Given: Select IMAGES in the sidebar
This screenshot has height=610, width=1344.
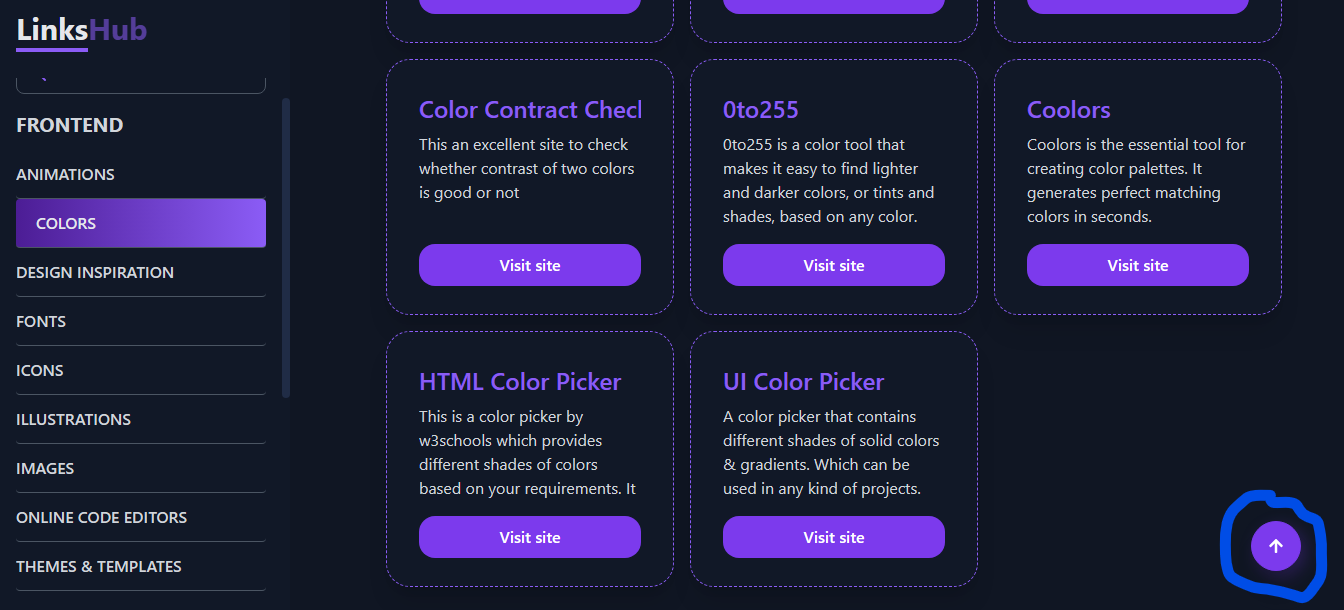Looking at the screenshot, I should [44, 468].
